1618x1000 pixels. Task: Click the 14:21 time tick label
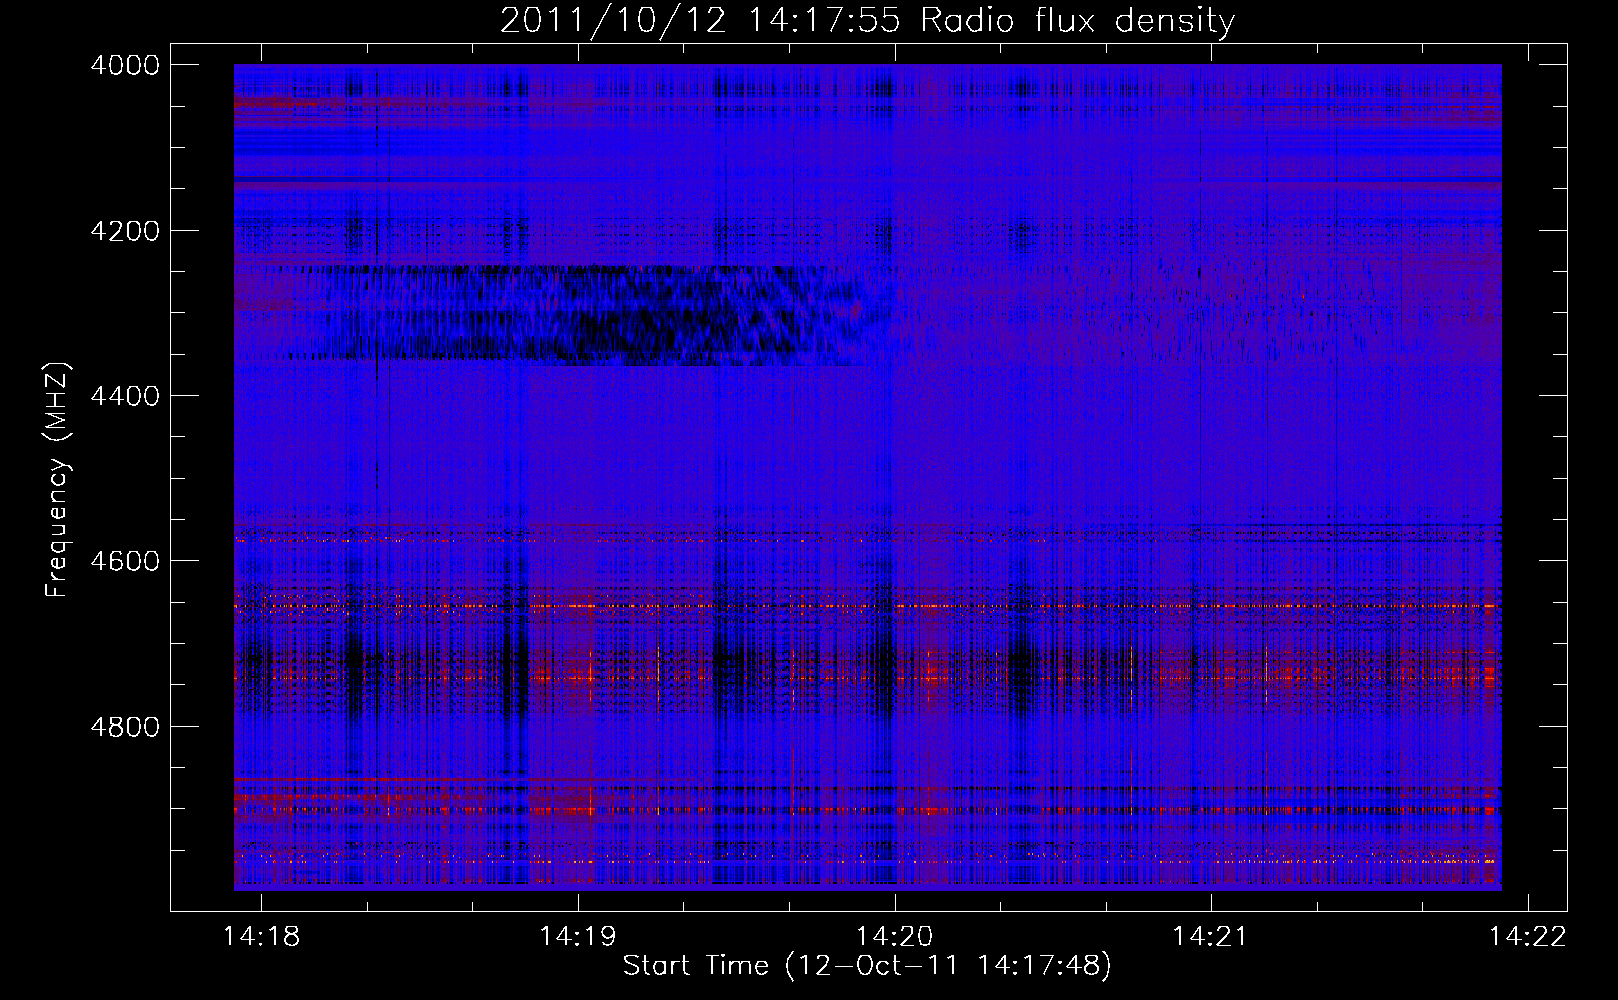coord(1211,936)
